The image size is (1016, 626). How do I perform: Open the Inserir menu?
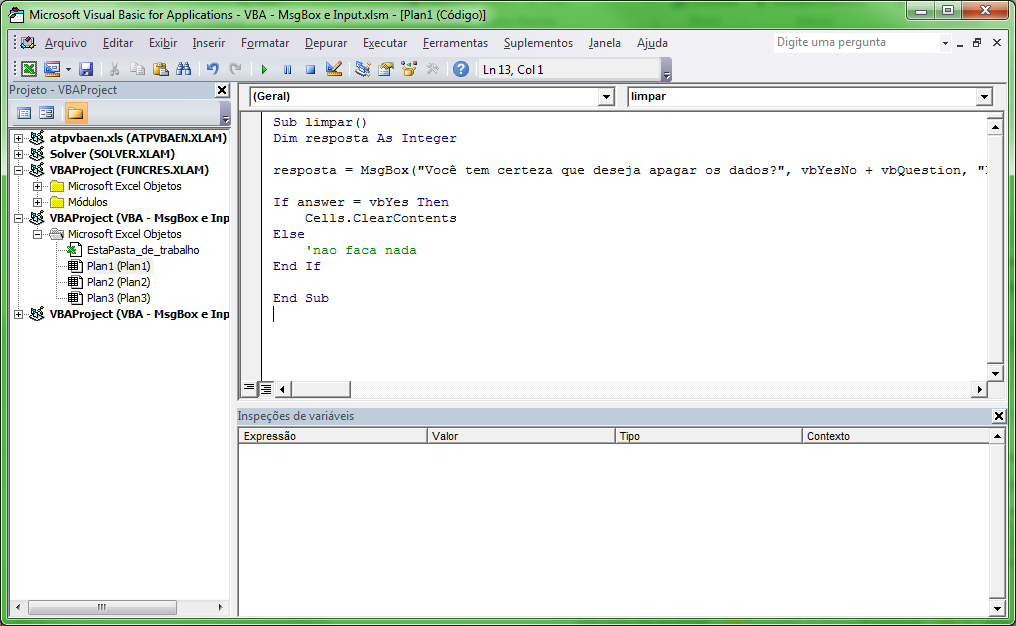click(x=209, y=43)
